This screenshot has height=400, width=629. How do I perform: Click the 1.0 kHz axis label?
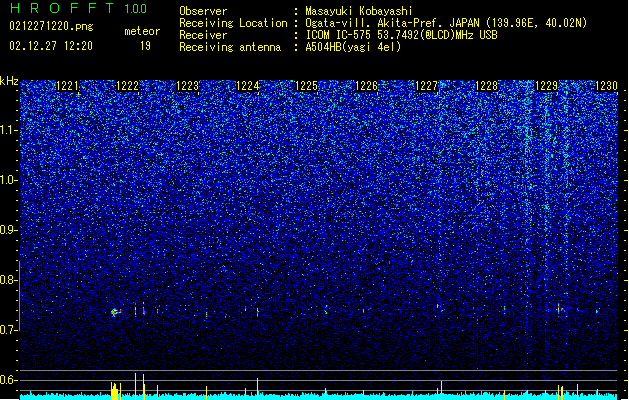tap(9, 180)
